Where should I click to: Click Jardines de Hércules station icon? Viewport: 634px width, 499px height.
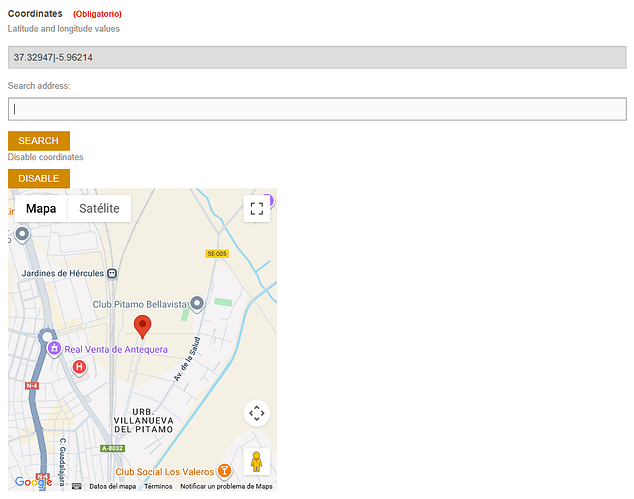[x=112, y=273]
